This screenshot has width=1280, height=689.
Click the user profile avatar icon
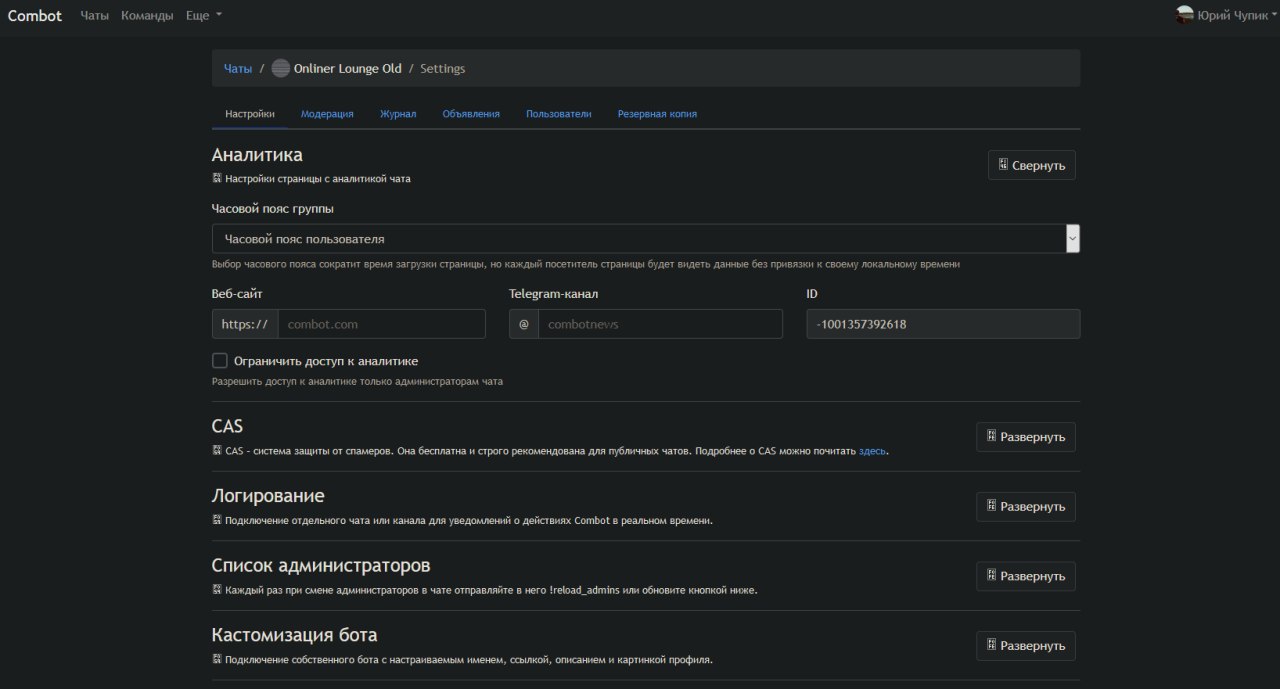click(x=1185, y=15)
